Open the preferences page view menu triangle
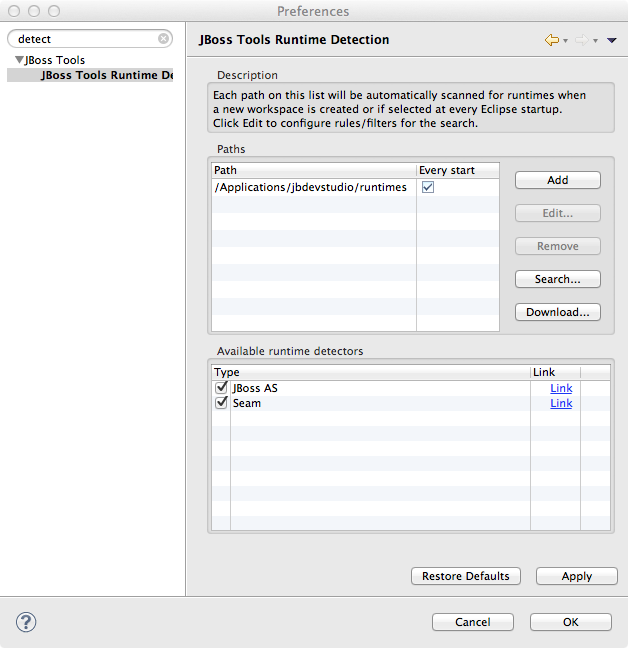The width and height of the screenshot is (628, 648). pos(612,40)
